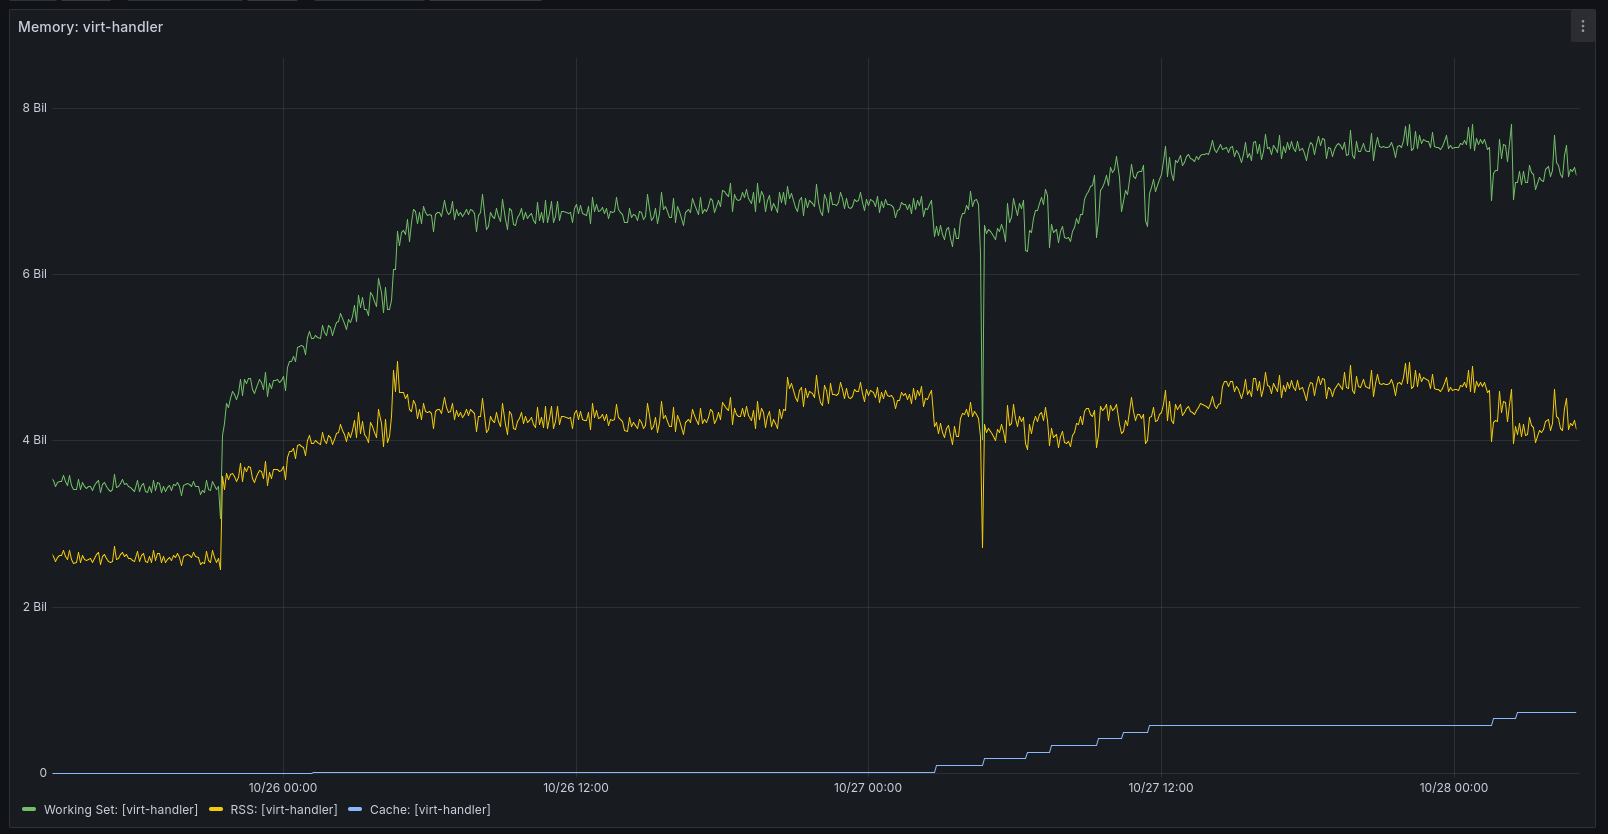The height and width of the screenshot is (834, 1608).
Task: Click the '2 Bil' y-axis label
Action: coord(35,607)
